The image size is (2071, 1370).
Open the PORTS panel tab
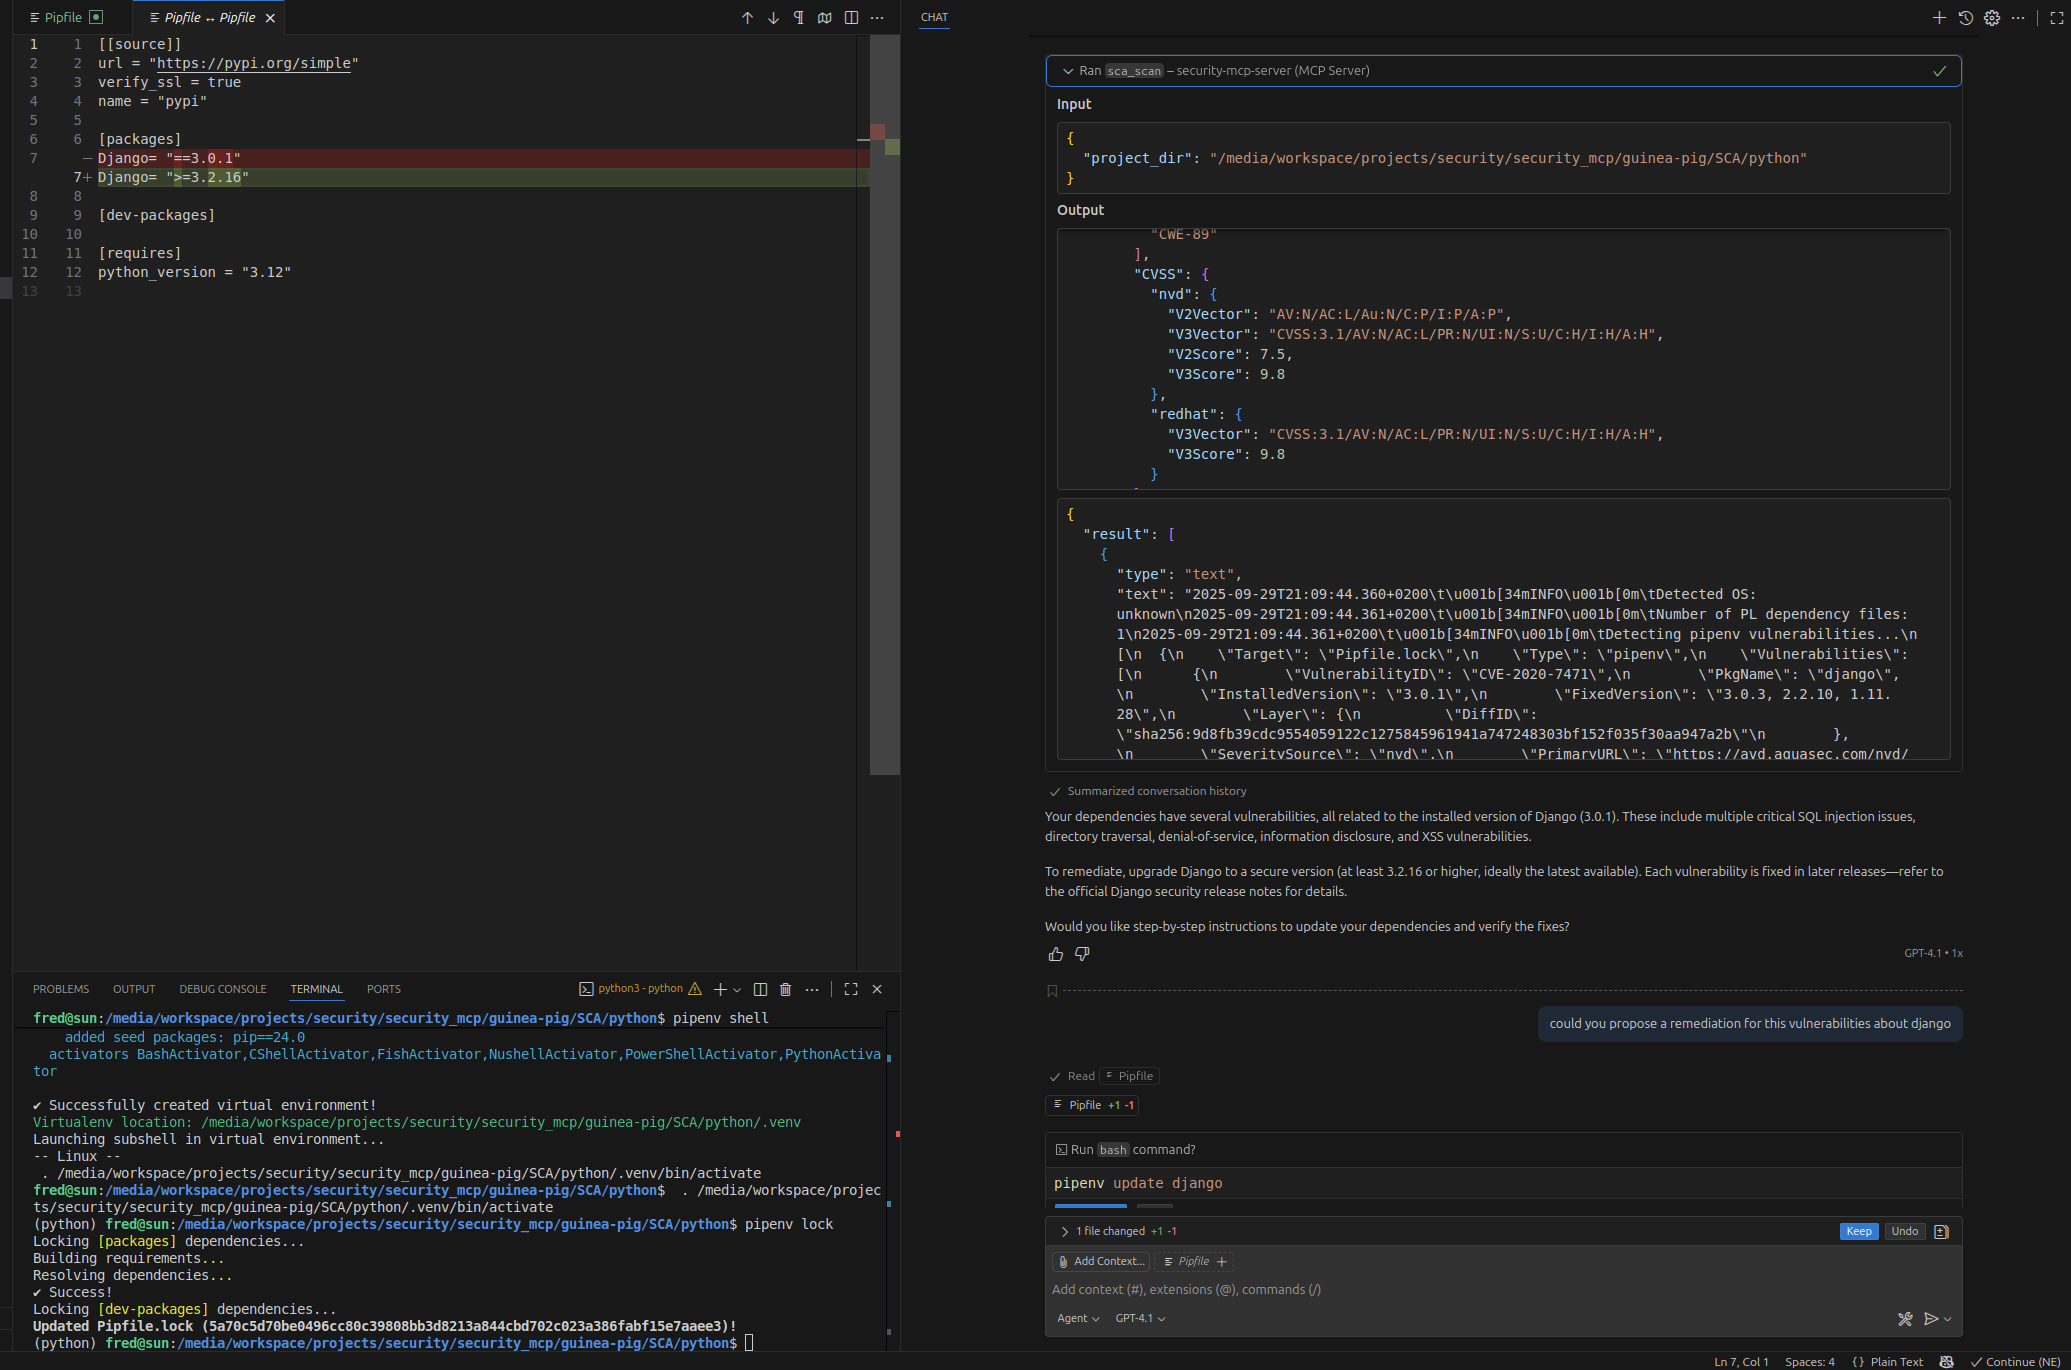[383, 989]
